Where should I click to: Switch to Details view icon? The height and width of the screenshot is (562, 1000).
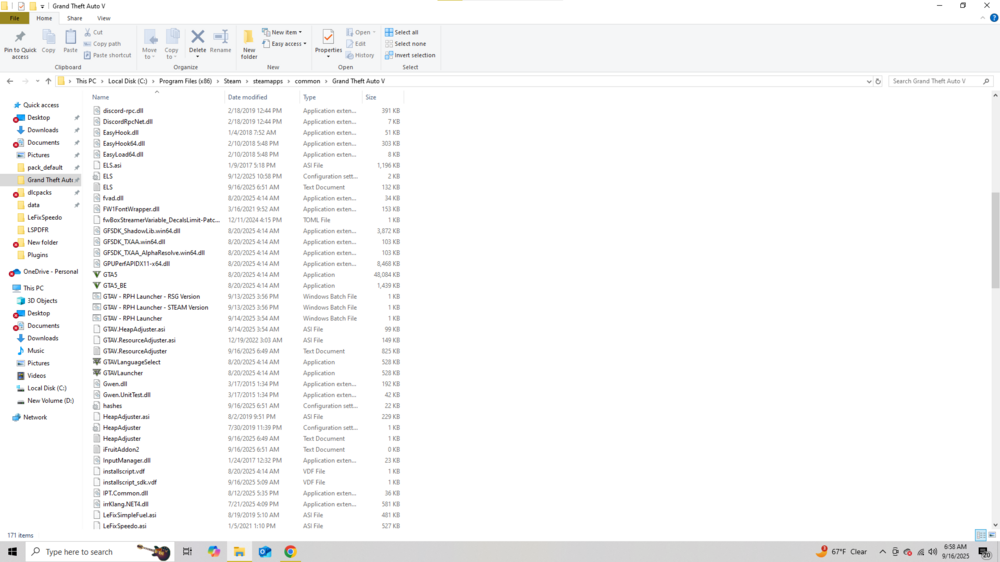(x=981, y=535)
